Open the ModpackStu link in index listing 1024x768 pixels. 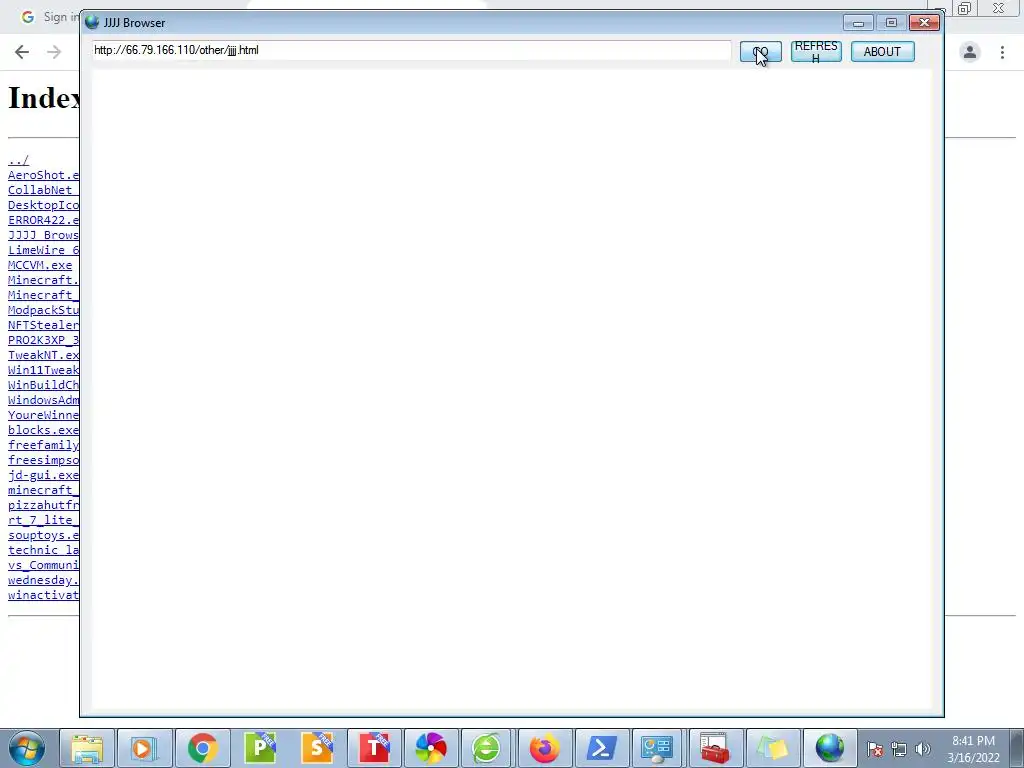(43, 310)
